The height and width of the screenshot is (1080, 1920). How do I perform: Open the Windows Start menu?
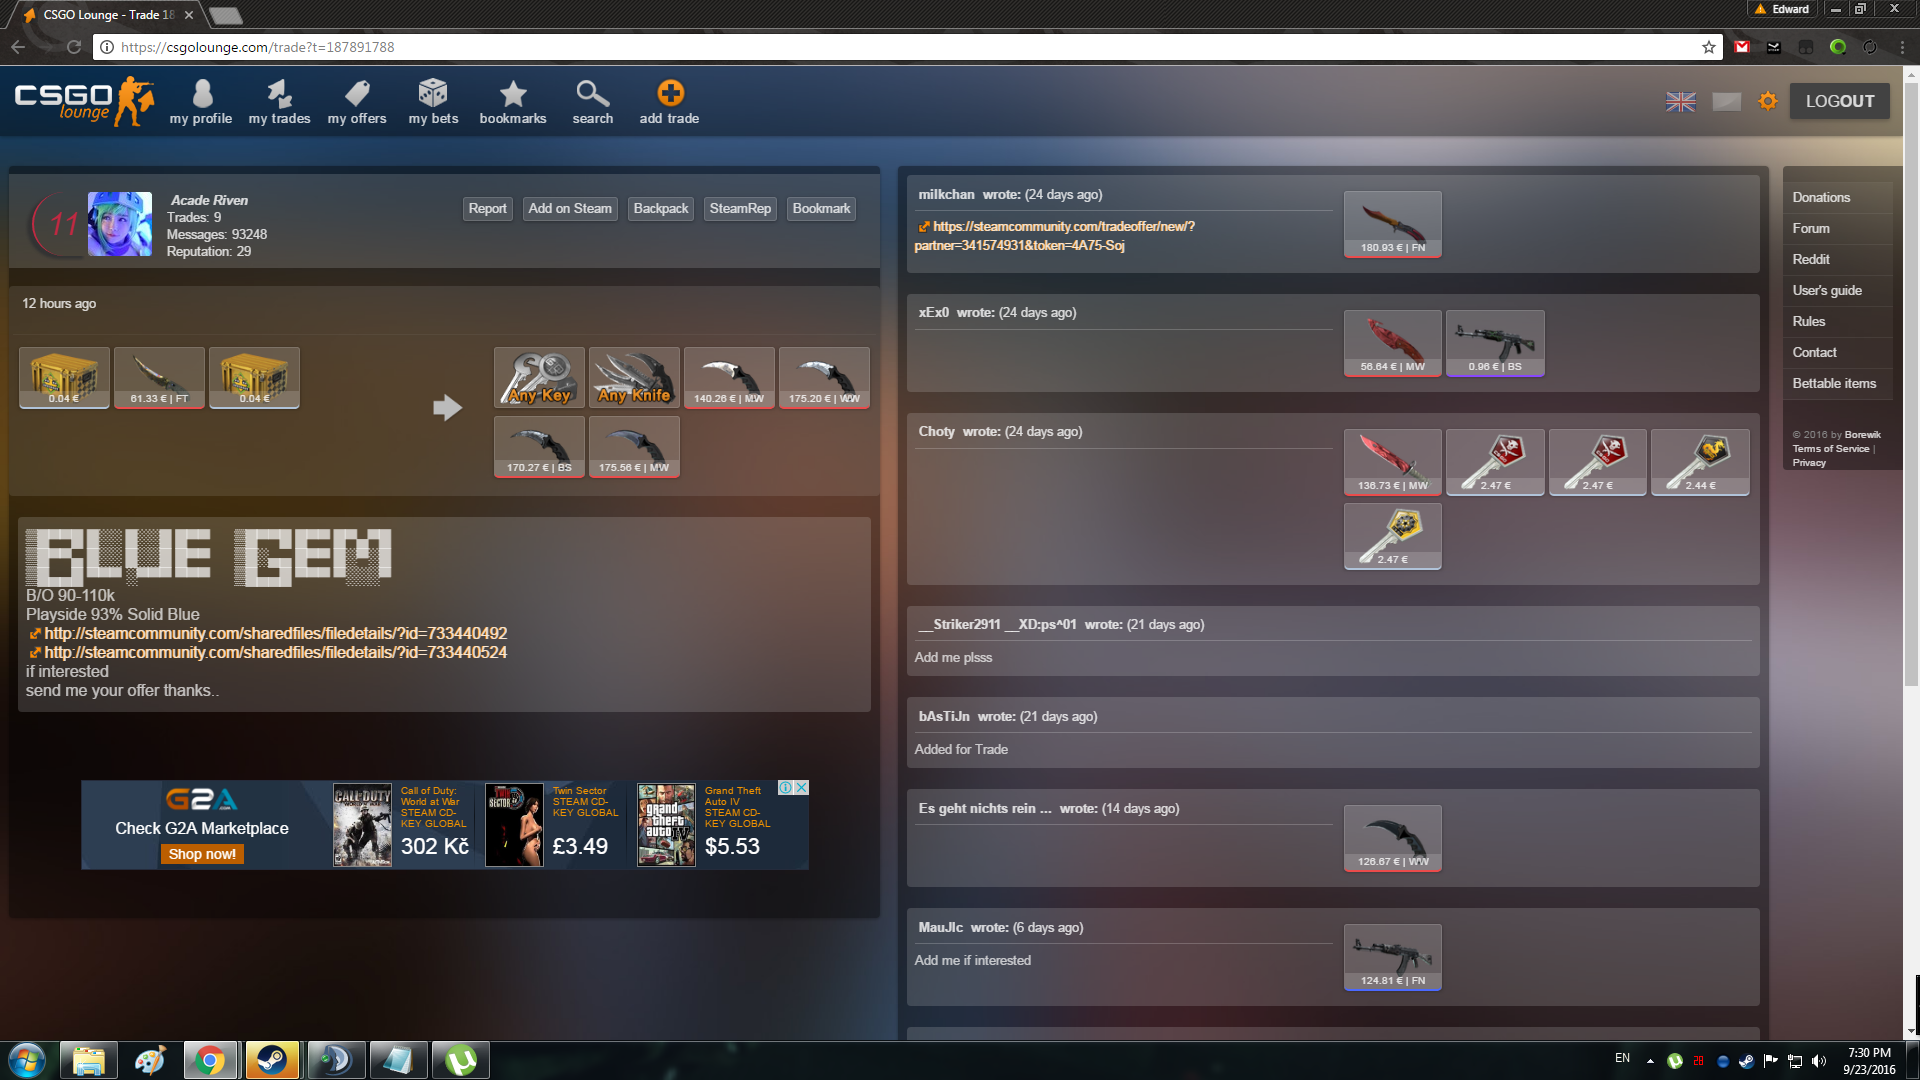coord(27,1060)
